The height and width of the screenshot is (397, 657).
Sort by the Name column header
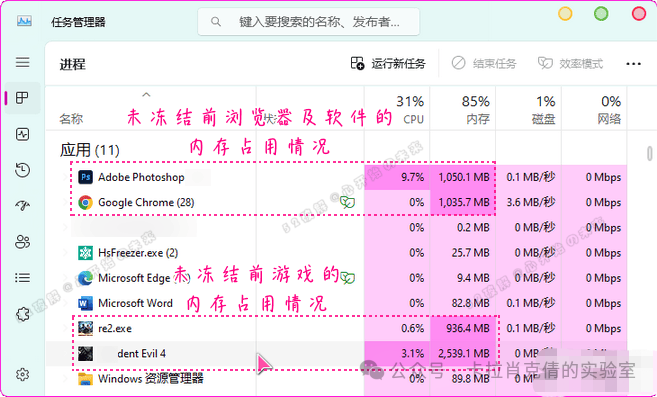[71, 119]
